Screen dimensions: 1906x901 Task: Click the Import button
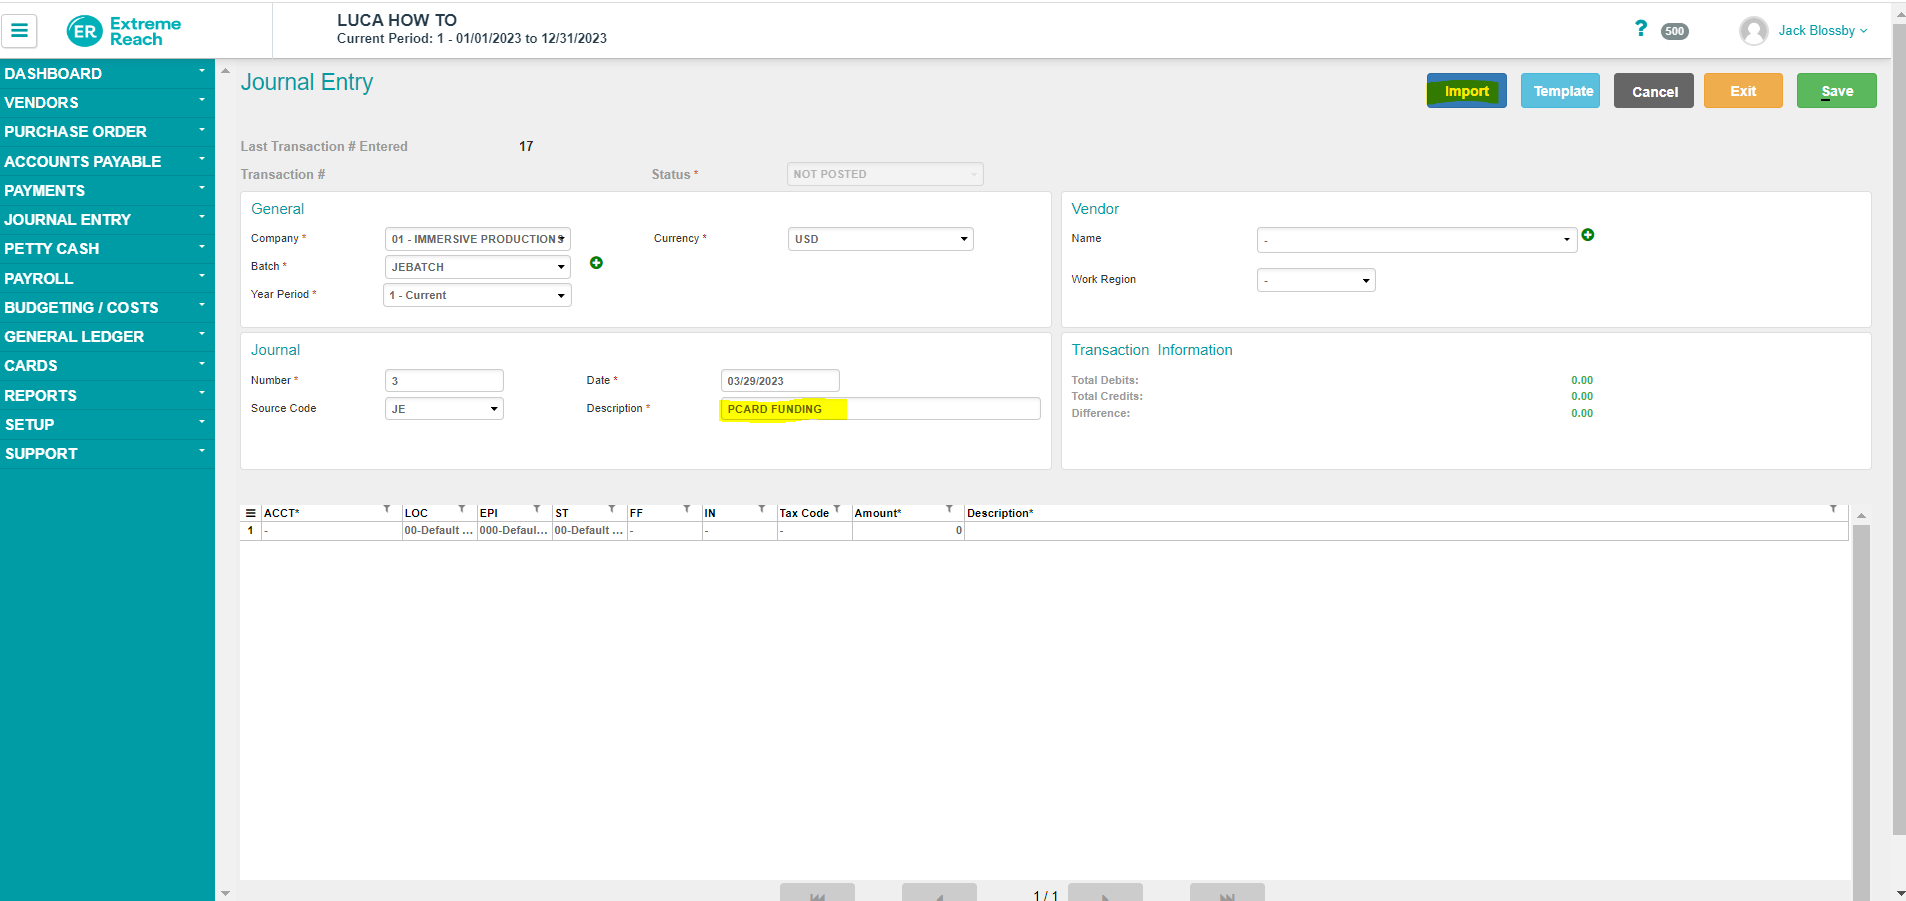1466,91
